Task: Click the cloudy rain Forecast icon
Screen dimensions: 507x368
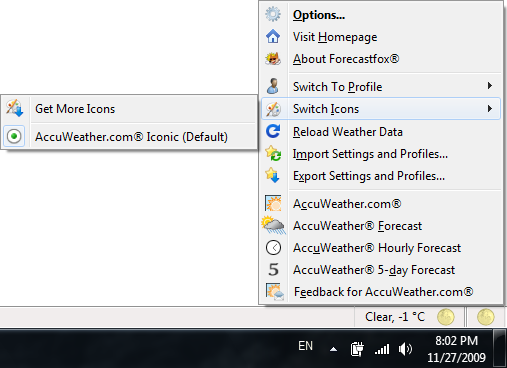Action: coord(273,225)
